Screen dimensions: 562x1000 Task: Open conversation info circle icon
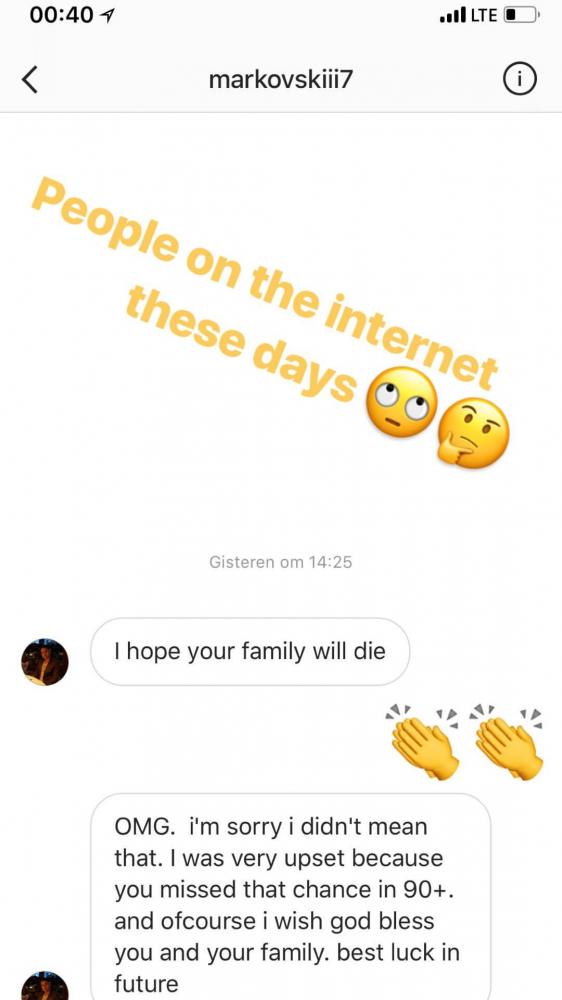[519, 80]
